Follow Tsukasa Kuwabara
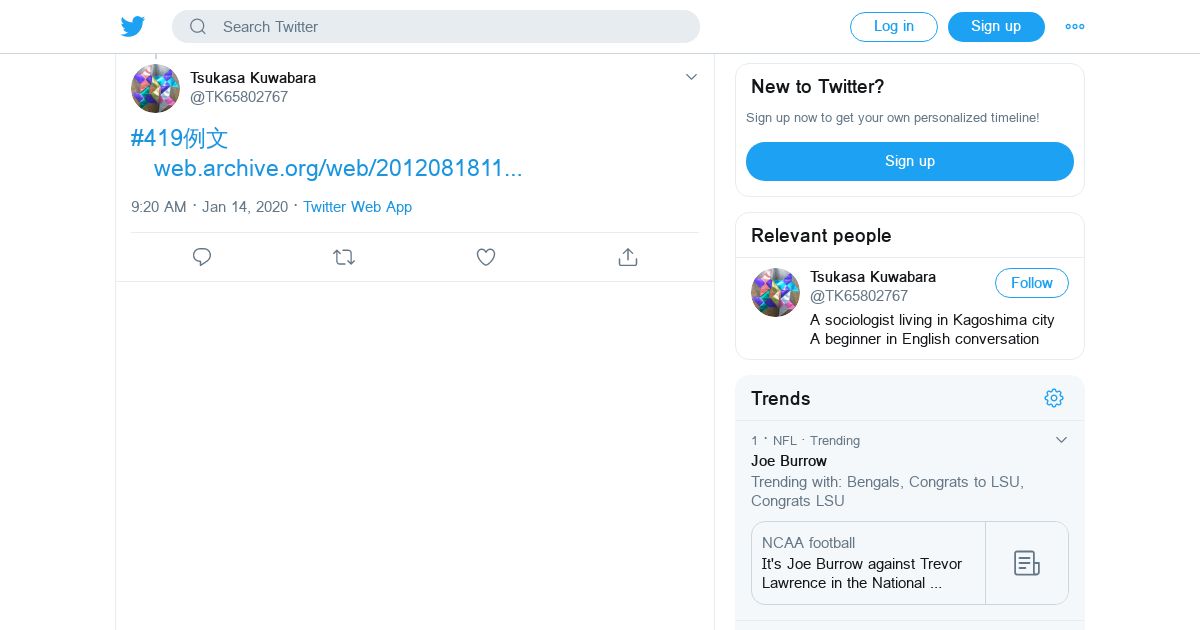Screen dimensions: 1200x630 (x=1031, y=283)
